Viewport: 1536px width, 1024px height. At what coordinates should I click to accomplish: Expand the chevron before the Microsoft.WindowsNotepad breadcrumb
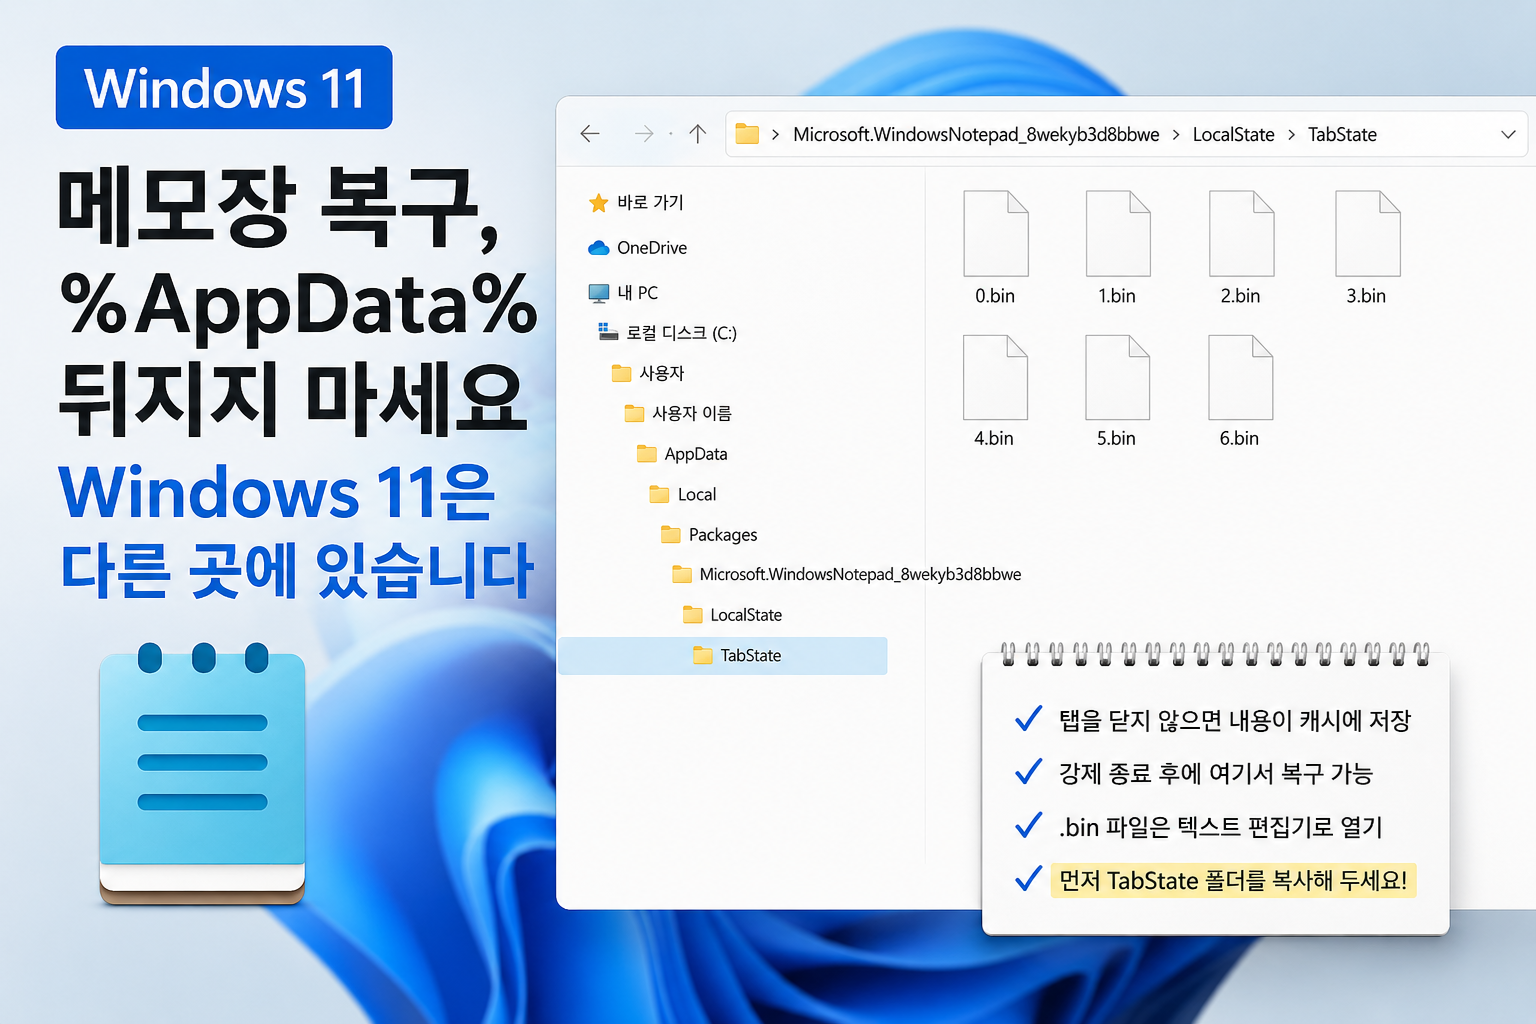pos(775,135)
